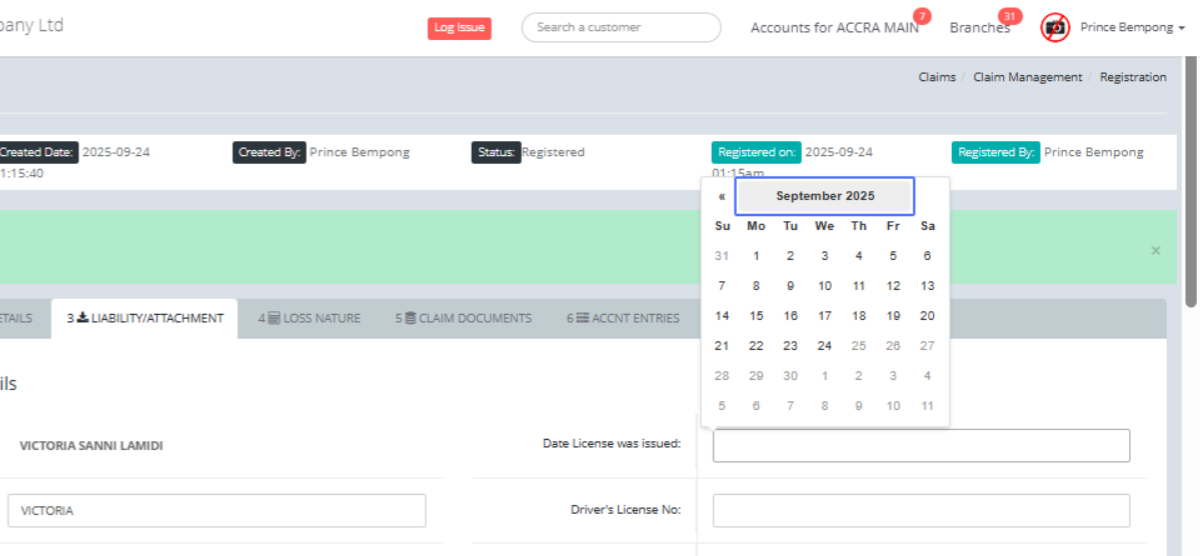The width and height of the screenshot is (1200, 556).
Task: Click the Branches notification badge showing 31
Action: click(x=1010, y=16)
